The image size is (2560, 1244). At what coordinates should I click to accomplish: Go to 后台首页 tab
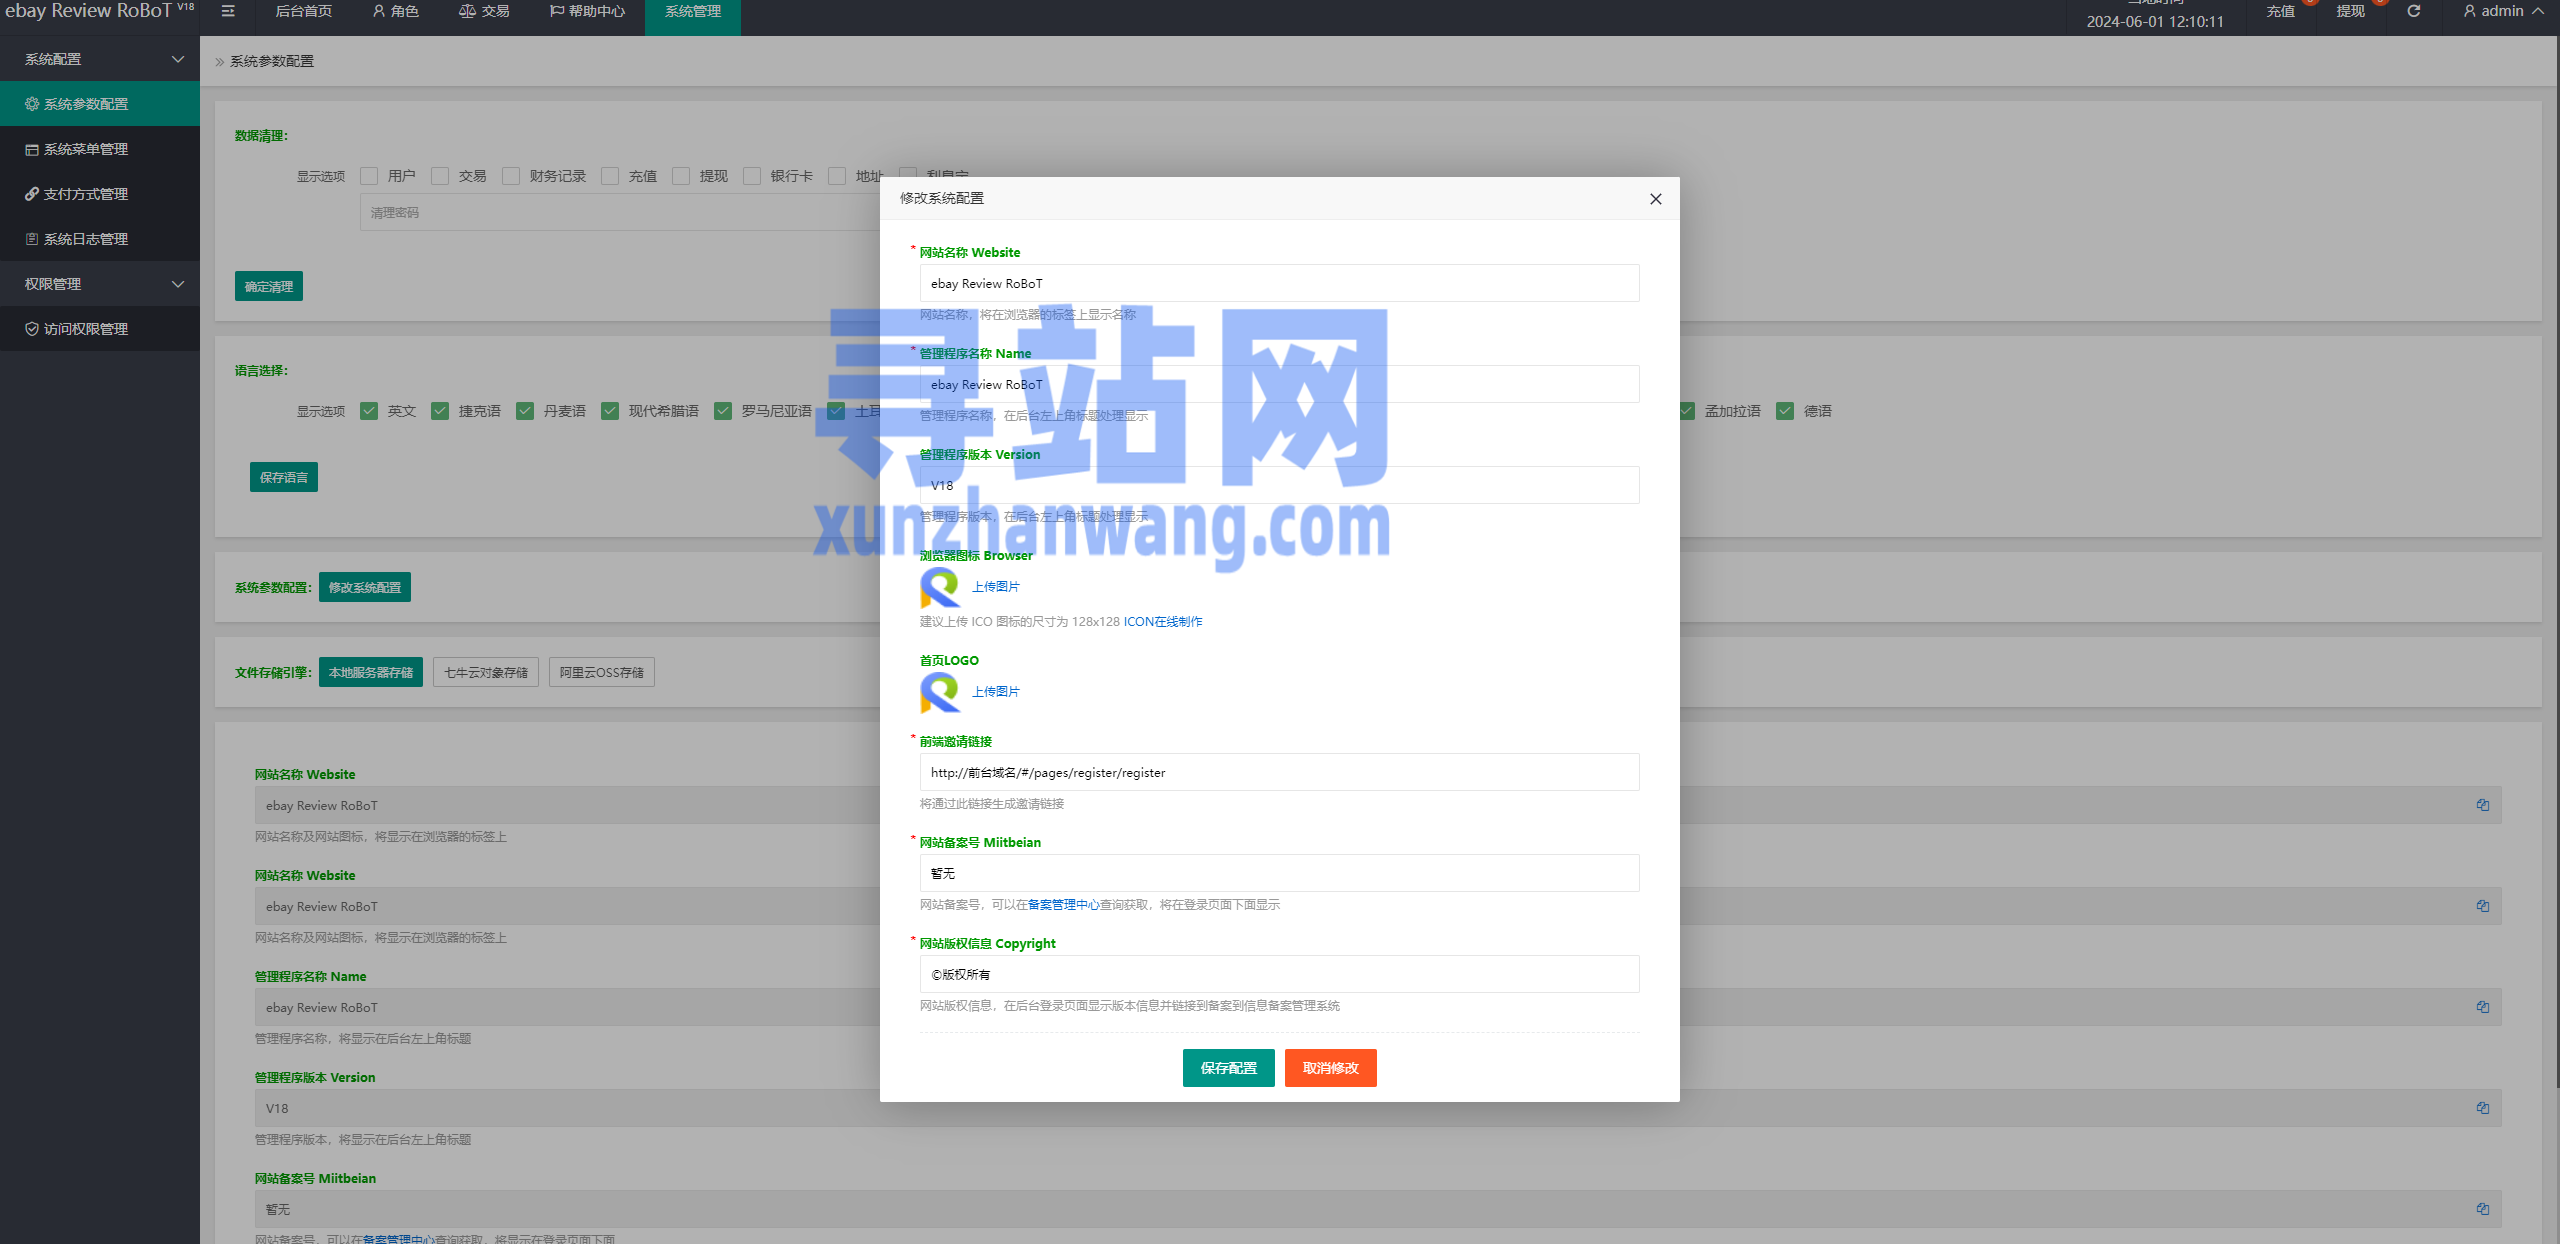pyautogui.click(x=303, y=11)
